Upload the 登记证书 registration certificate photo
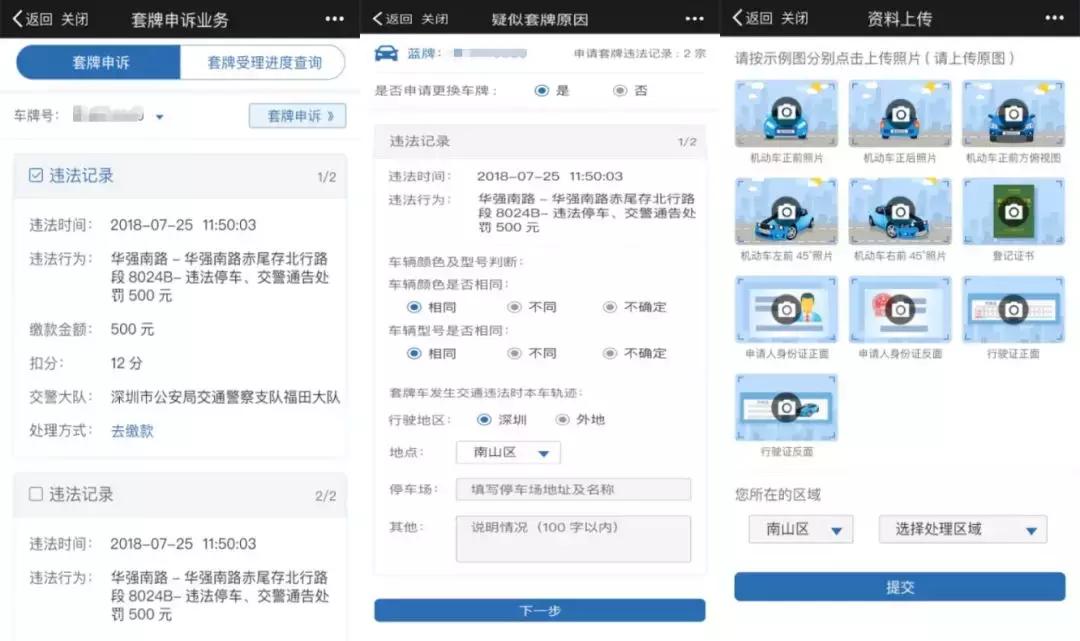 pyautogui.click(x=1012, y=212)
